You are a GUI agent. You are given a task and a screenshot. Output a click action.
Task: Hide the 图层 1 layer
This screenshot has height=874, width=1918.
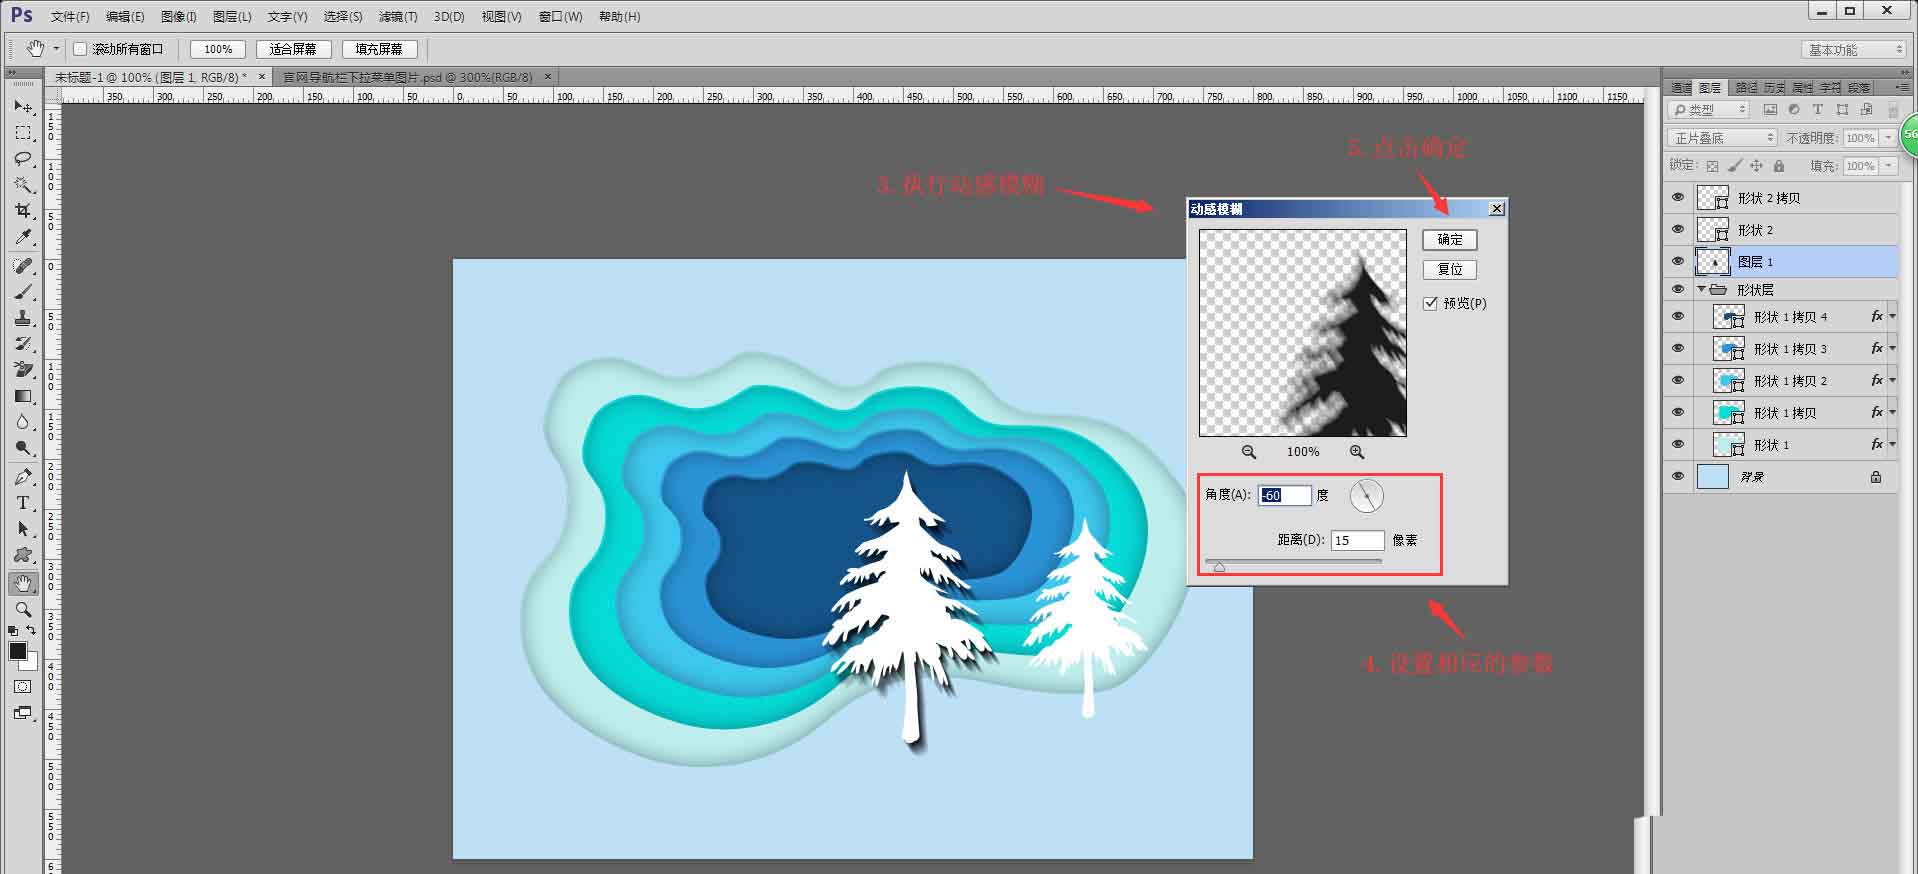click(1678, 262)
